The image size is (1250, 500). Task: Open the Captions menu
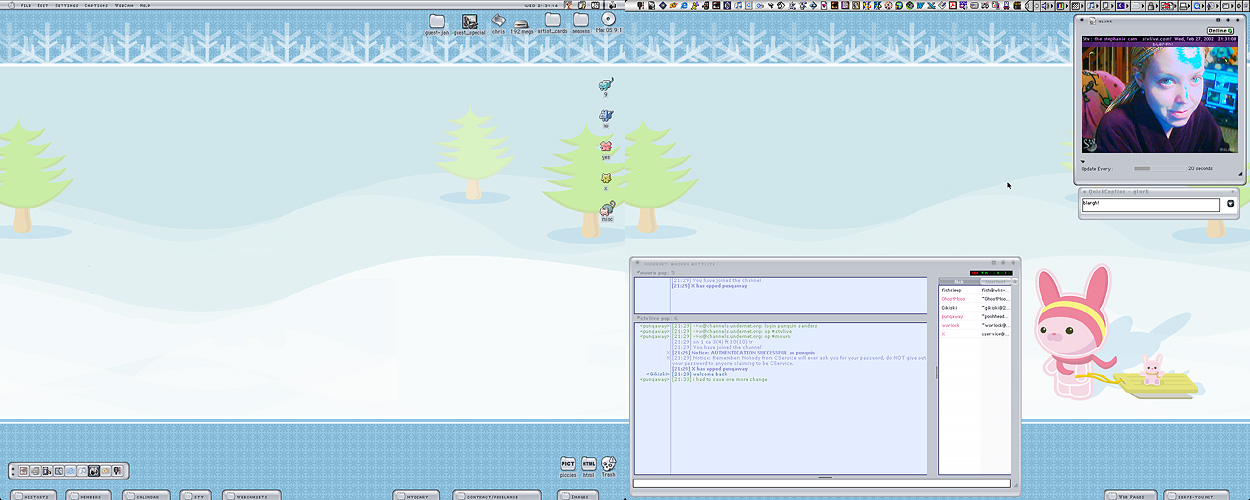click(97, 5)
